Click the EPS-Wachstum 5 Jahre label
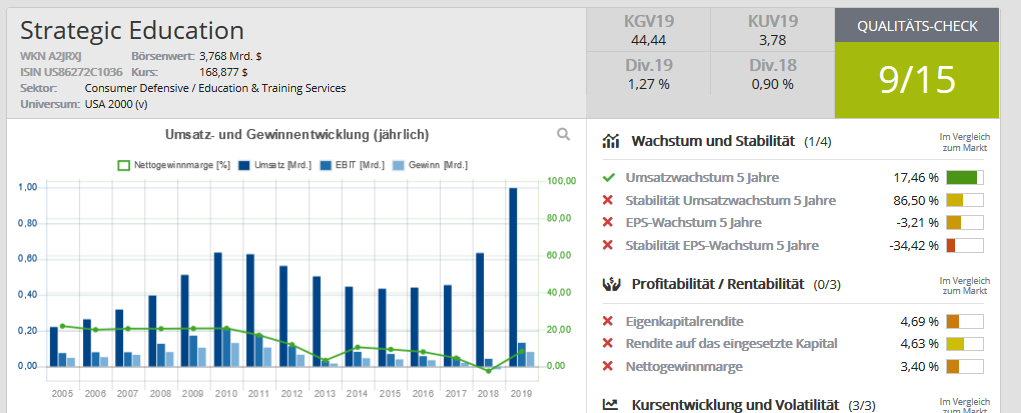Viewport: 1021px width, 413px height. [x=693, y=223]
